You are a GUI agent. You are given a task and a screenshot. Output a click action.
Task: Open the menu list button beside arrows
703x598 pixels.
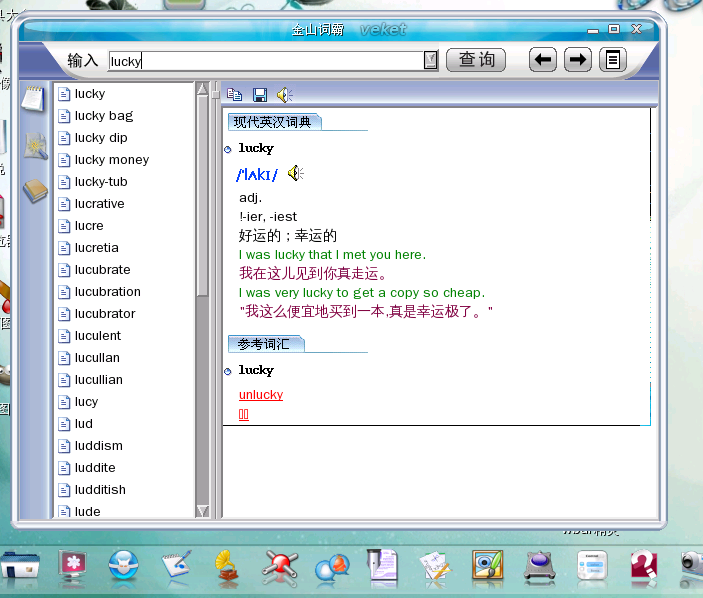[612, 60]
